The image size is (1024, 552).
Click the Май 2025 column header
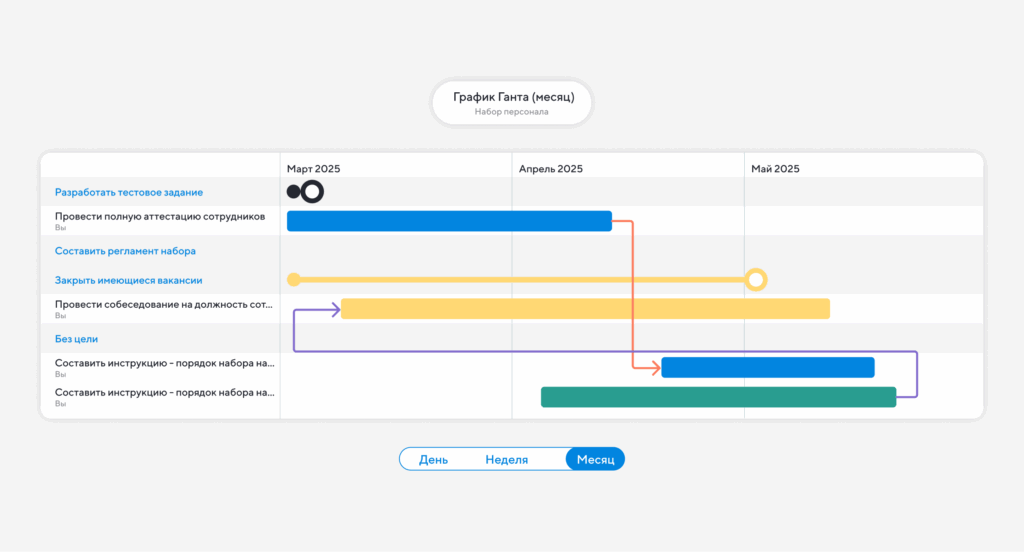tap(775, 169)
